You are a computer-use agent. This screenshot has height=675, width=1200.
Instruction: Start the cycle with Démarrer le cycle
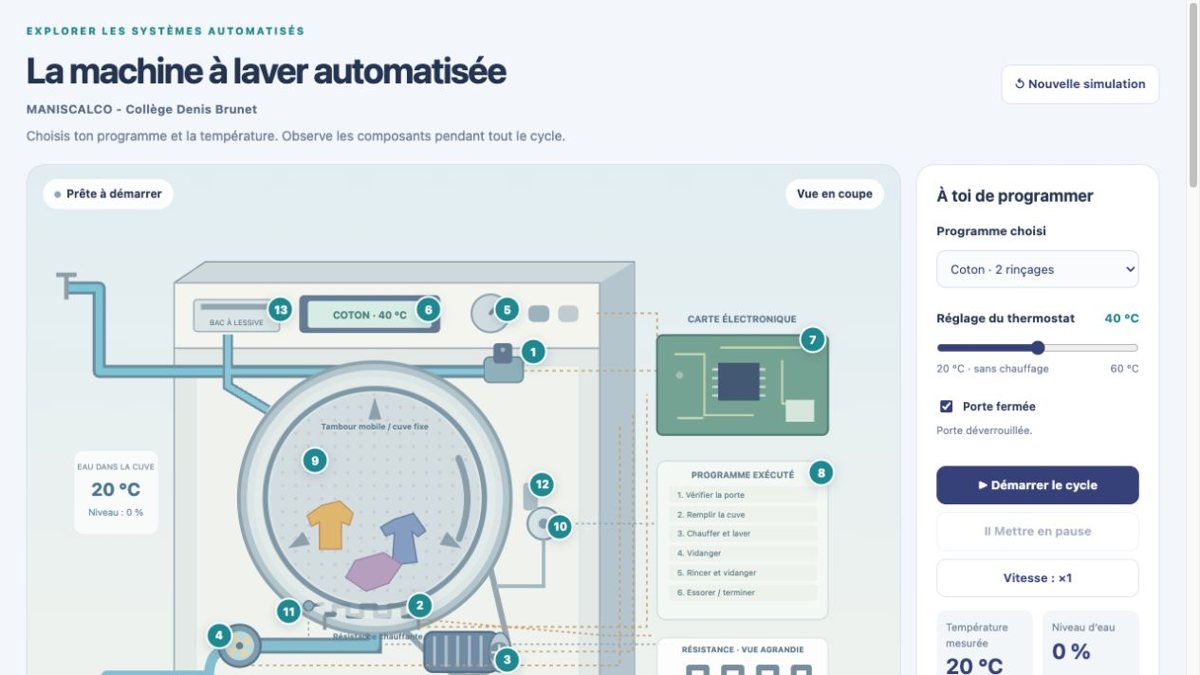click(1037, 485)
